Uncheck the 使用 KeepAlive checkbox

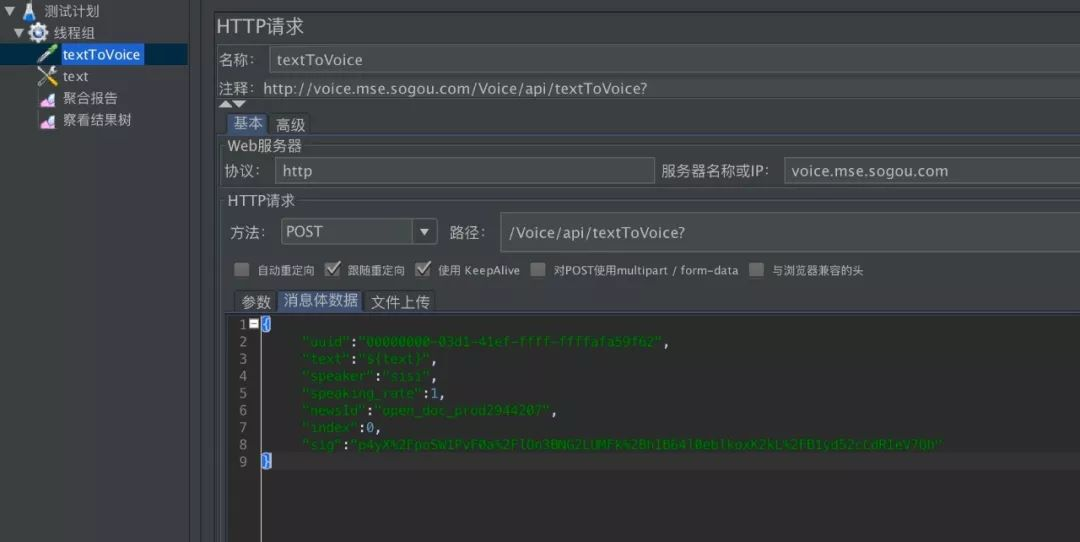tap(423, 269)
